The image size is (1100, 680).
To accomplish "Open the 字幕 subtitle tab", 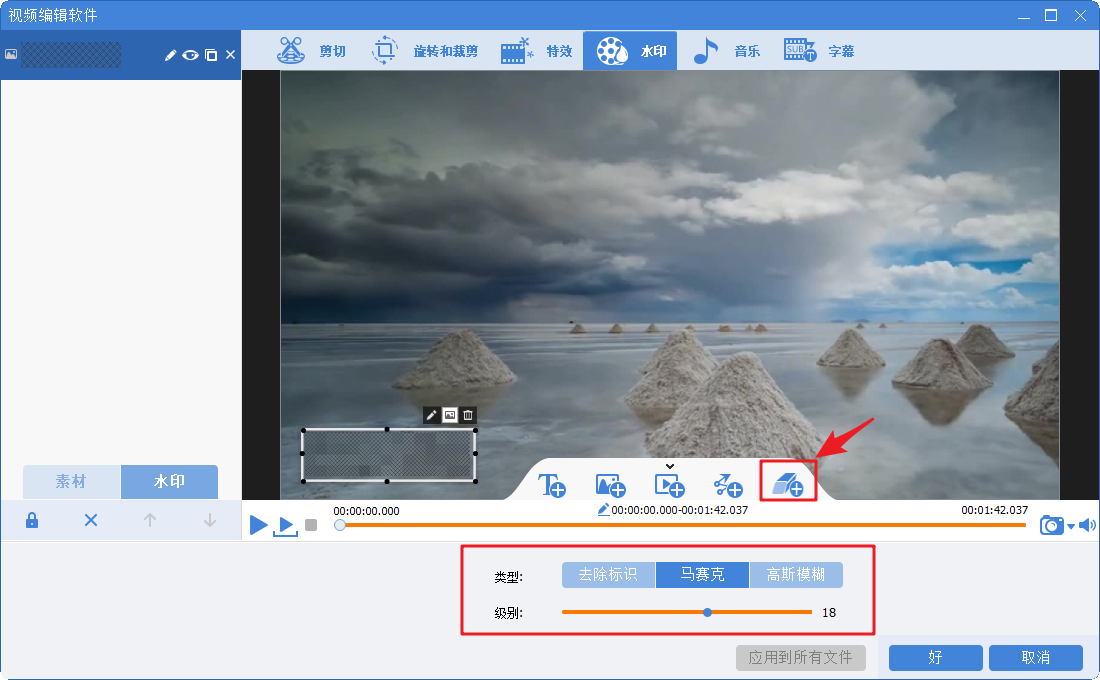I will (819, 51).
